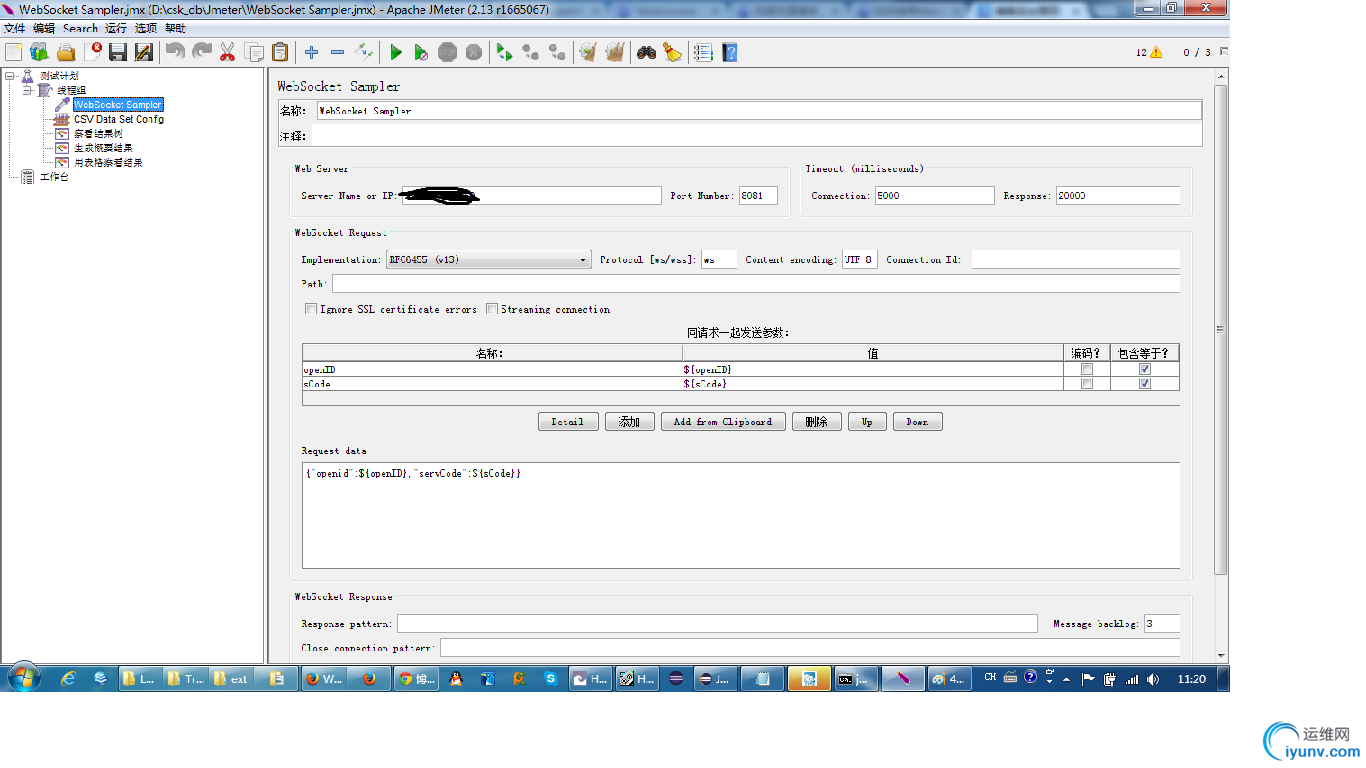Enable the Streaming connection checkbox
Image resolution: width=1366 pixels, height=768 pixels.
tap(492, 309)
